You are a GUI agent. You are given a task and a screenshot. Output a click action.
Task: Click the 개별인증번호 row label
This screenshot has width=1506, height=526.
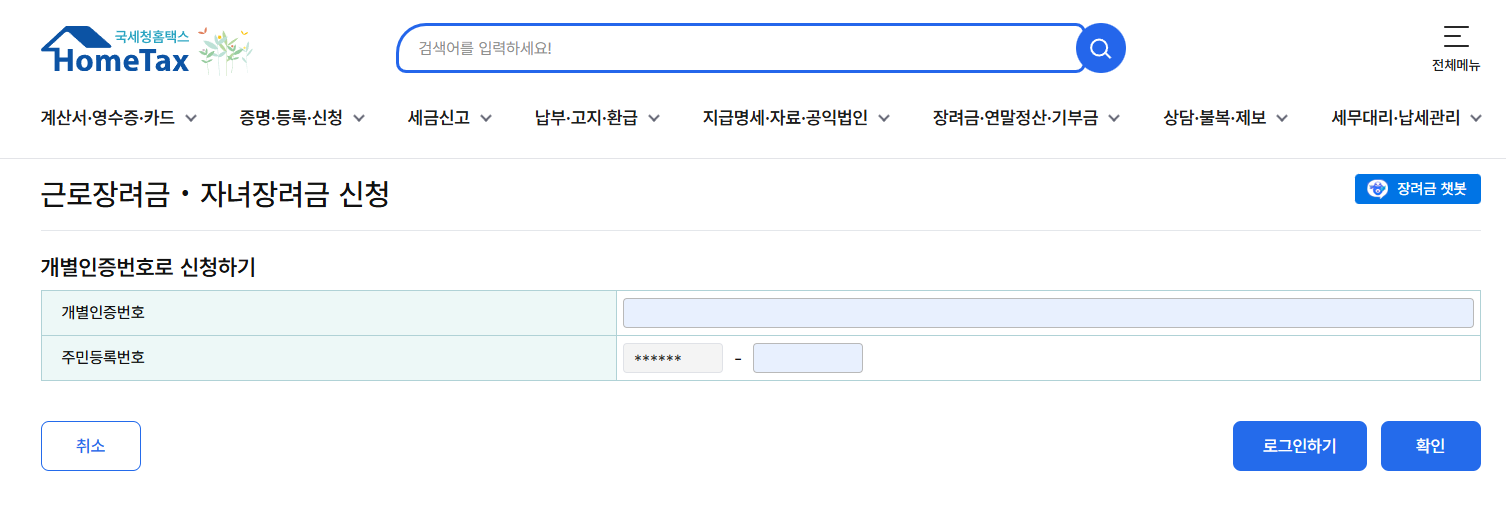click(x=103, y=313)
